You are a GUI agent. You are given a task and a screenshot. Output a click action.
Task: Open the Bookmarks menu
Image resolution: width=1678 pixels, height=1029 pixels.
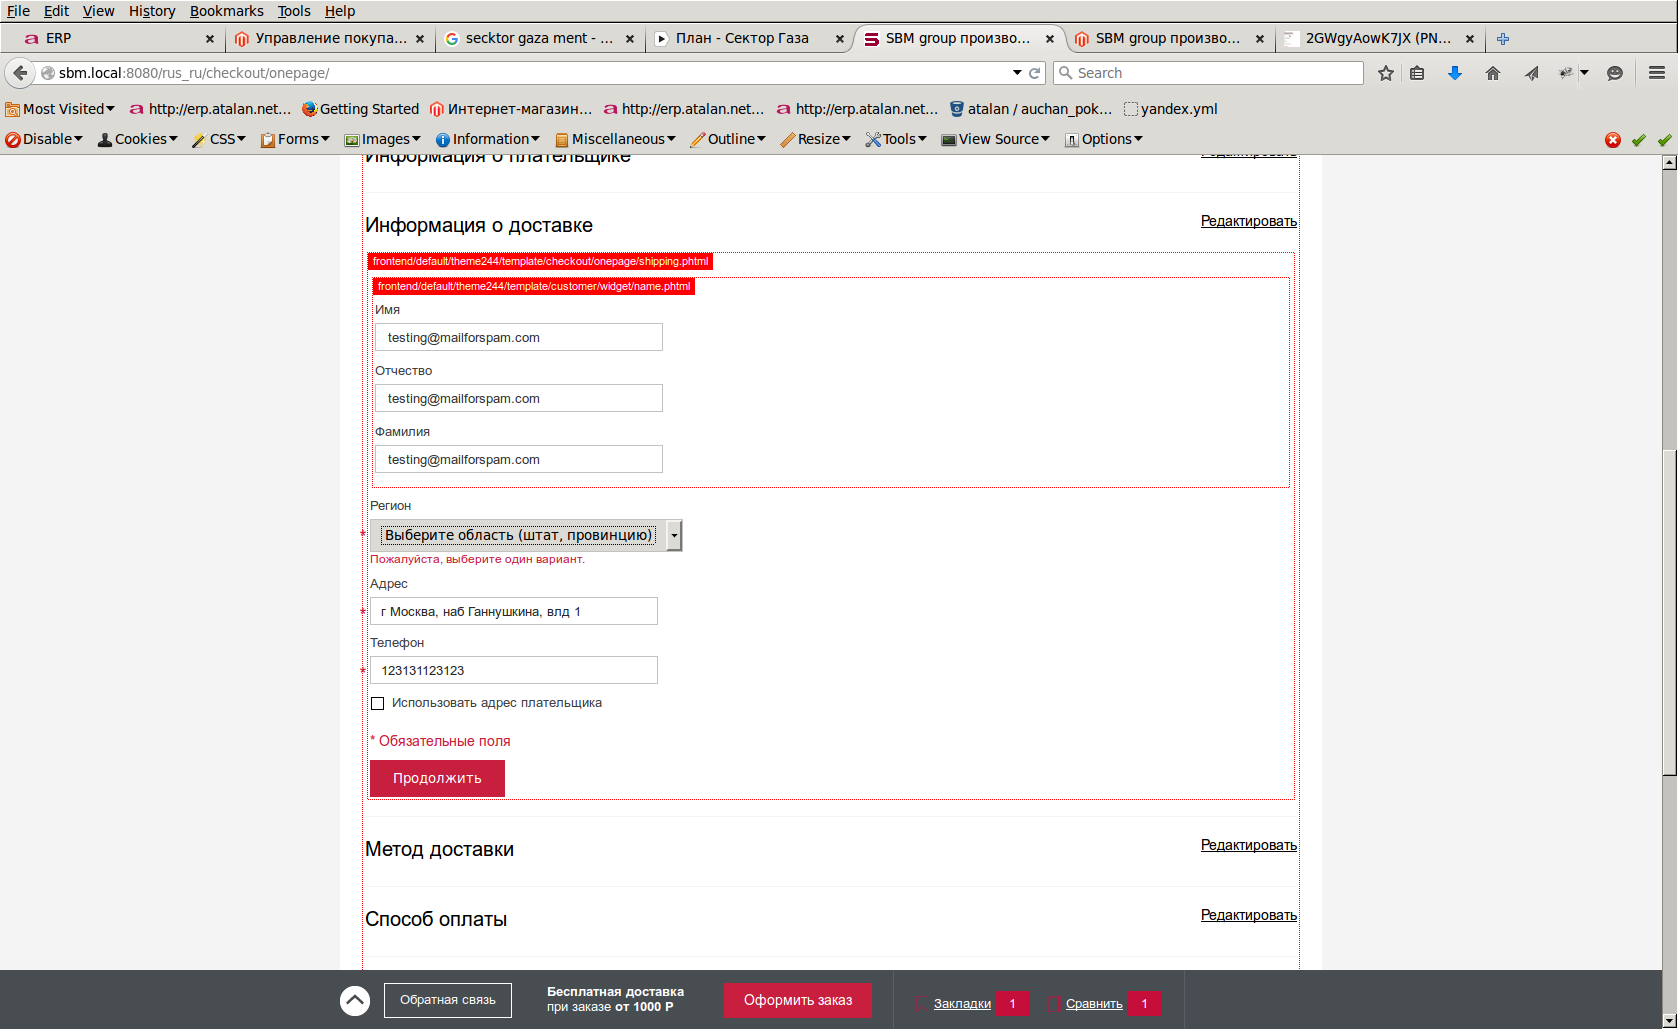point(227,11)
